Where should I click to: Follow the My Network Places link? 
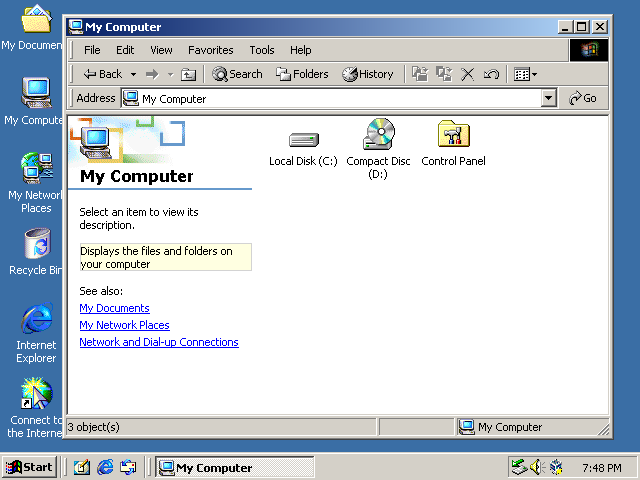click(124, 325)
